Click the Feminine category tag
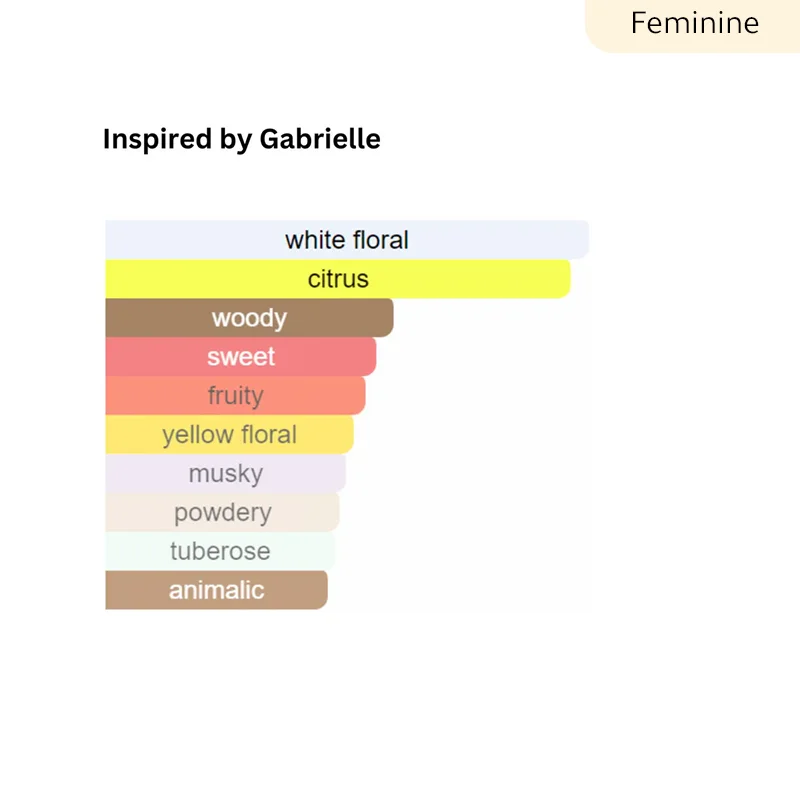 [x=694, y=24]
